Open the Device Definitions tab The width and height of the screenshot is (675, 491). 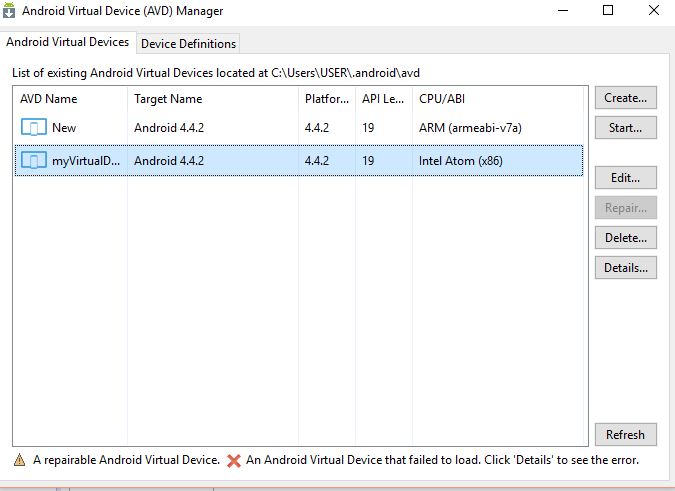coord(188,44)
